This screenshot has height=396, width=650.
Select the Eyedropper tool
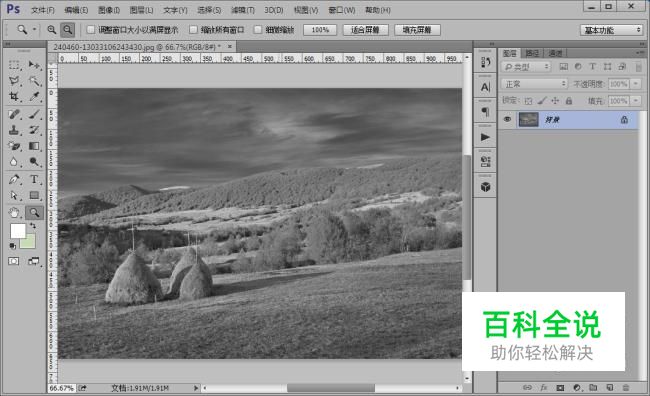(x=34, y=96)
